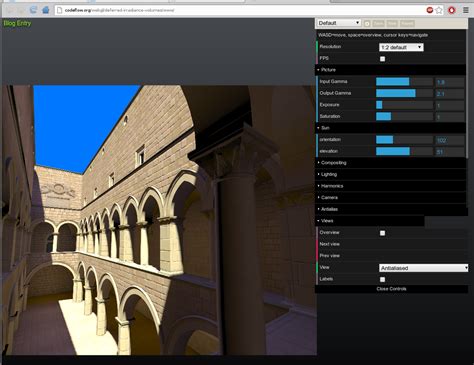Open the gear settings icon beside the preset dropdown
Viewport: 474px width, 365px height.
tap(367, 23)
